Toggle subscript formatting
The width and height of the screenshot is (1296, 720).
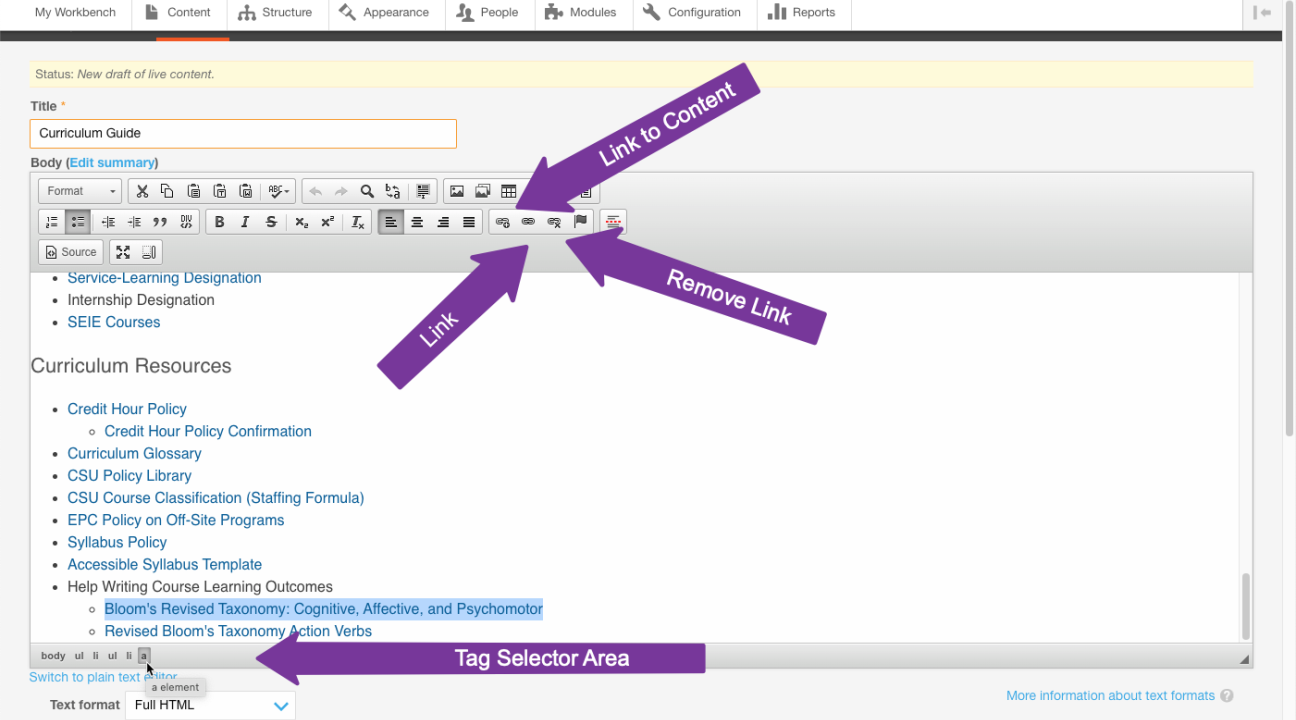pyautogui.click(x=301, y=222)
